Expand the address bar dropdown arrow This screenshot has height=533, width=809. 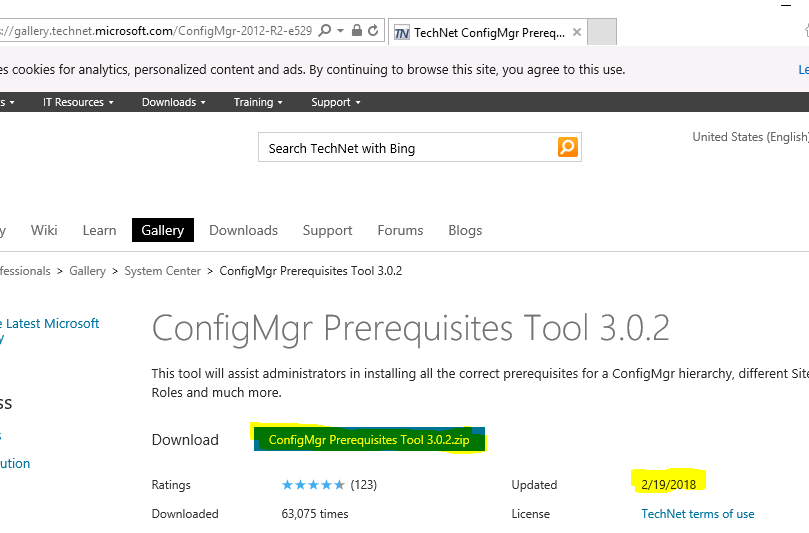click(x=341, y=31)
